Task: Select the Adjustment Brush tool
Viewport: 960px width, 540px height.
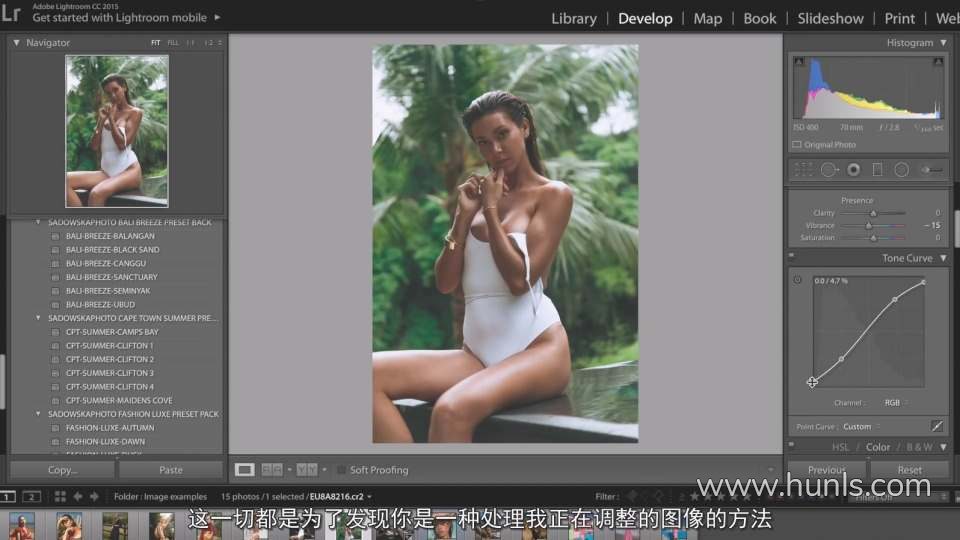Action: click(931, 170)
